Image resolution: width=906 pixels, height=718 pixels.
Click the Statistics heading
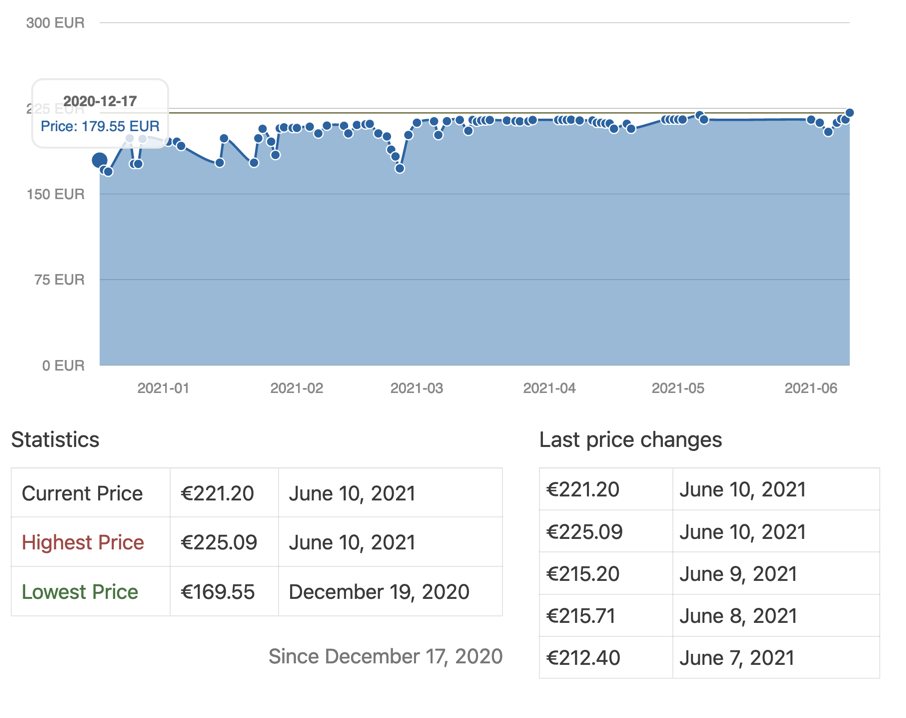click(55, 440)
